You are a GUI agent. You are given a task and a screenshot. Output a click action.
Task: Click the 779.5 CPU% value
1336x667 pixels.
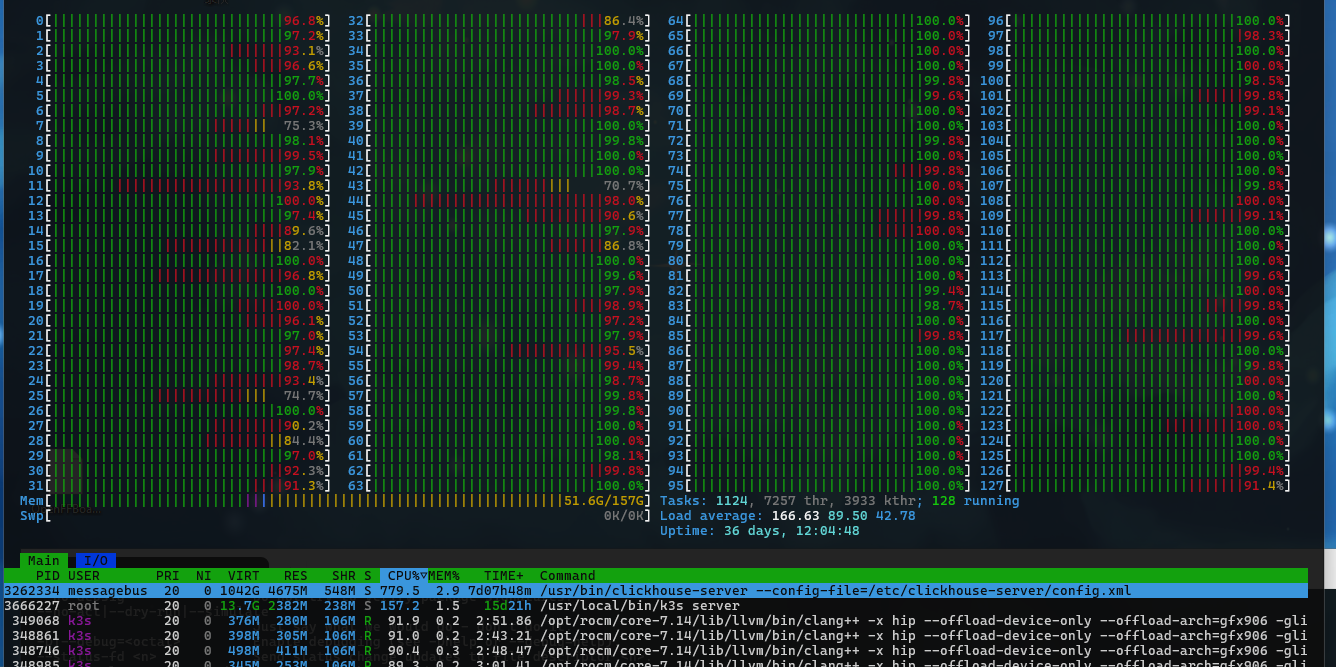click(x=400, y=591)
